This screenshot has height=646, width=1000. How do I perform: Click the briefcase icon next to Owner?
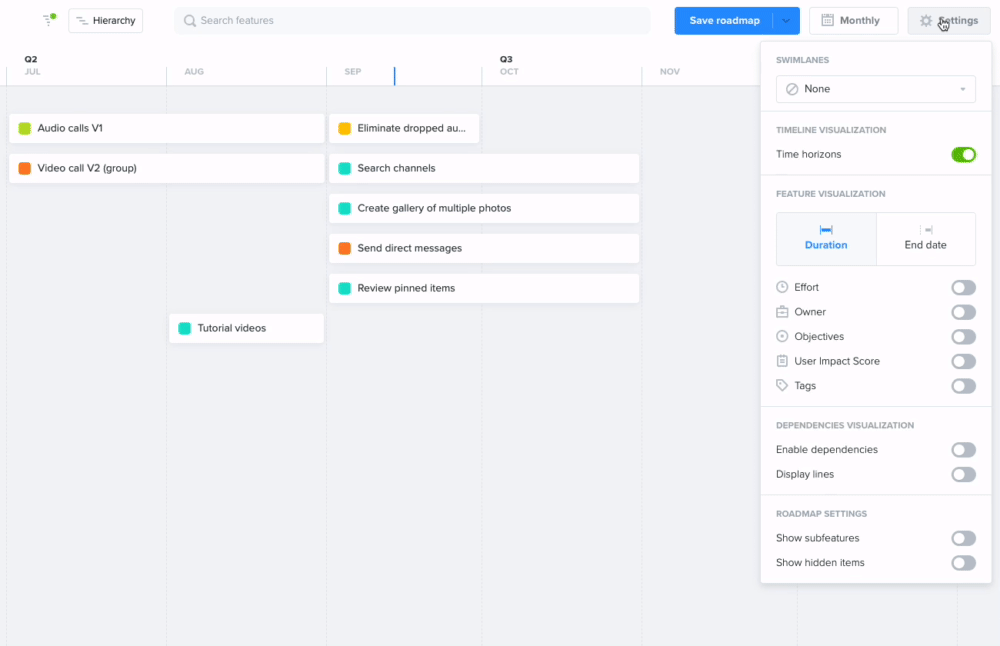pos(782,312)
